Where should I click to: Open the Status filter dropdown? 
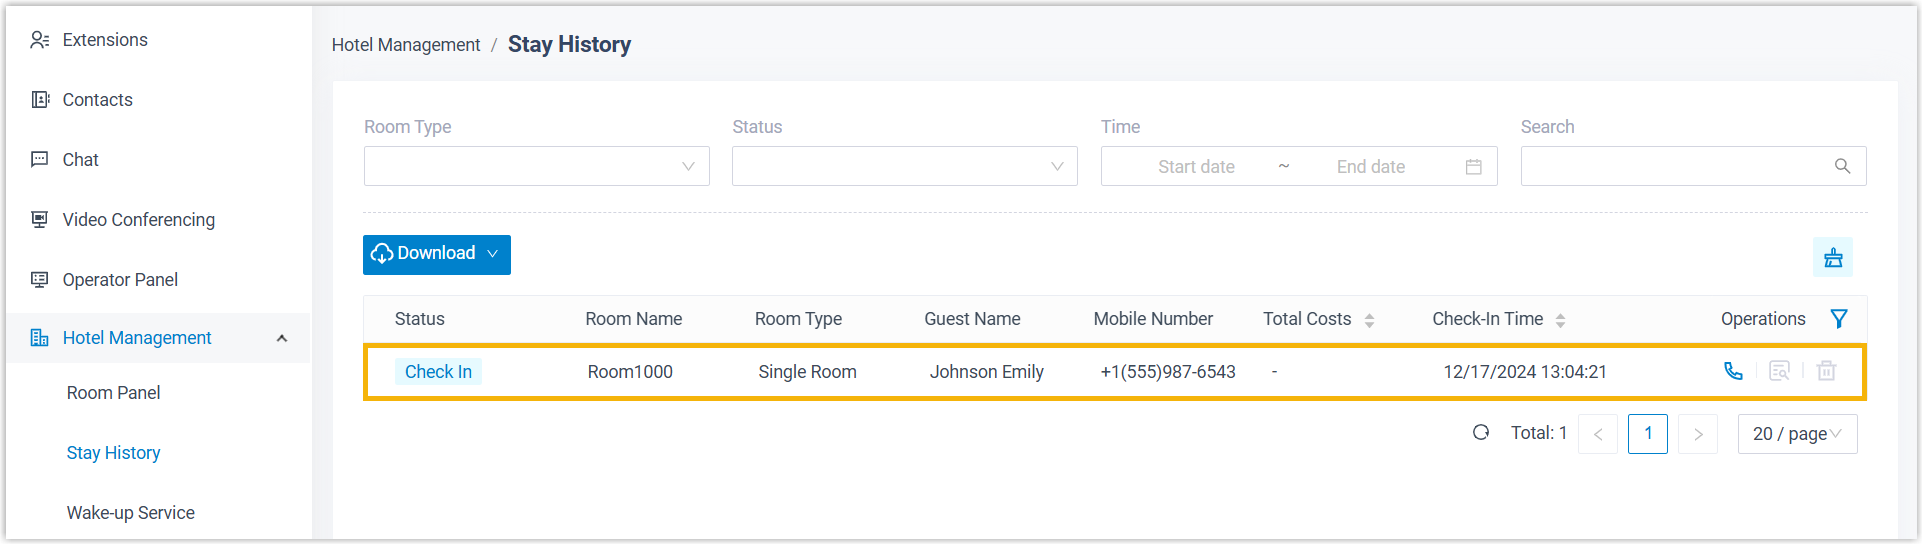904,166
